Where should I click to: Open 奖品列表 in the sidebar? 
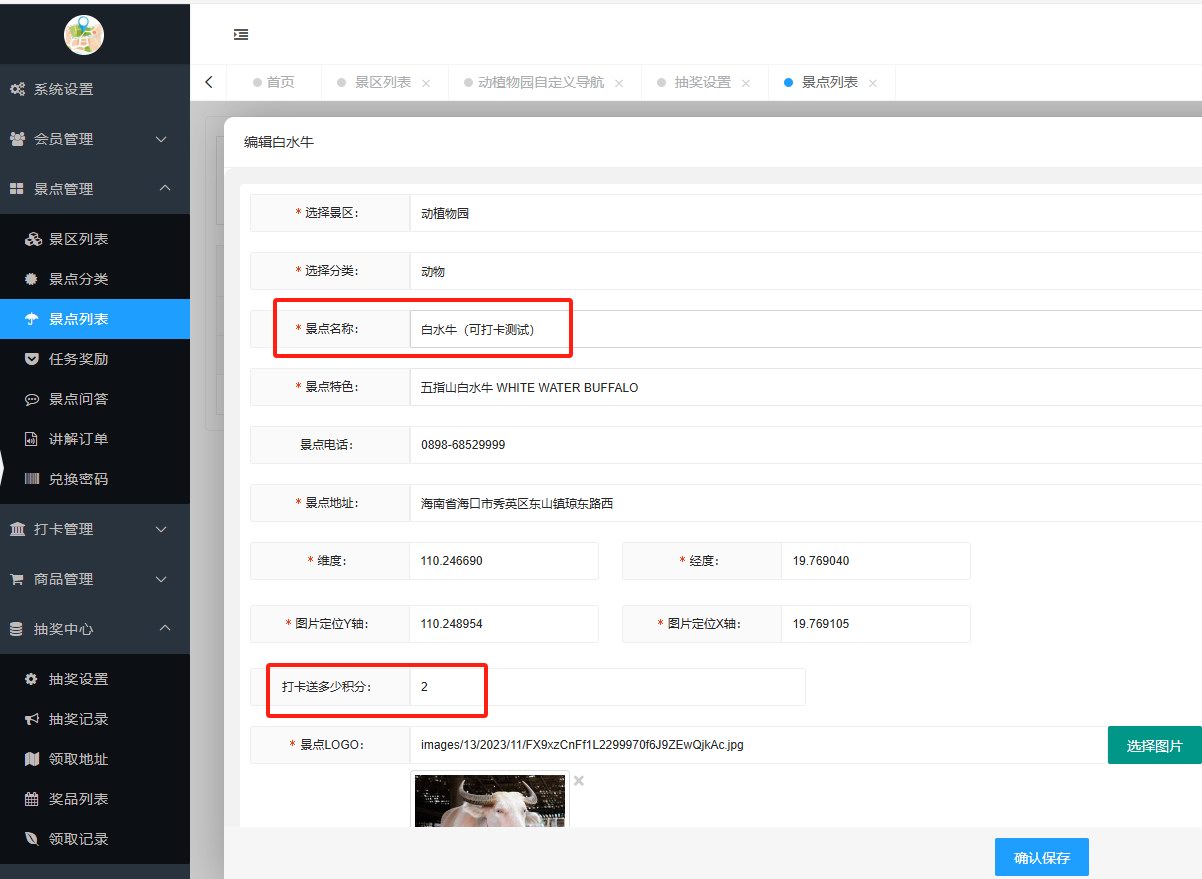[95, 799]
